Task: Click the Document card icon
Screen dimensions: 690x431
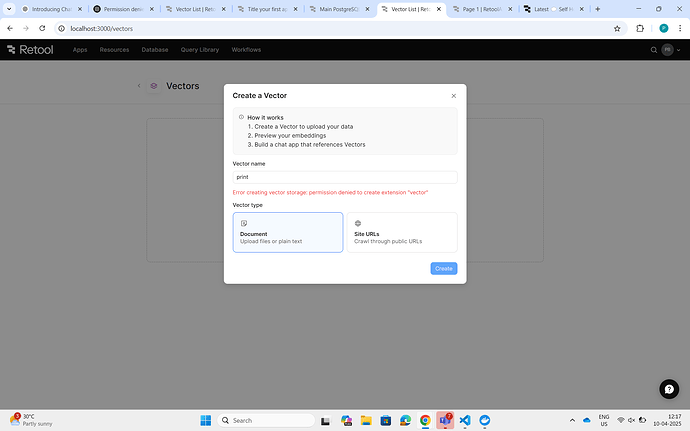Action: coord(244,223)
